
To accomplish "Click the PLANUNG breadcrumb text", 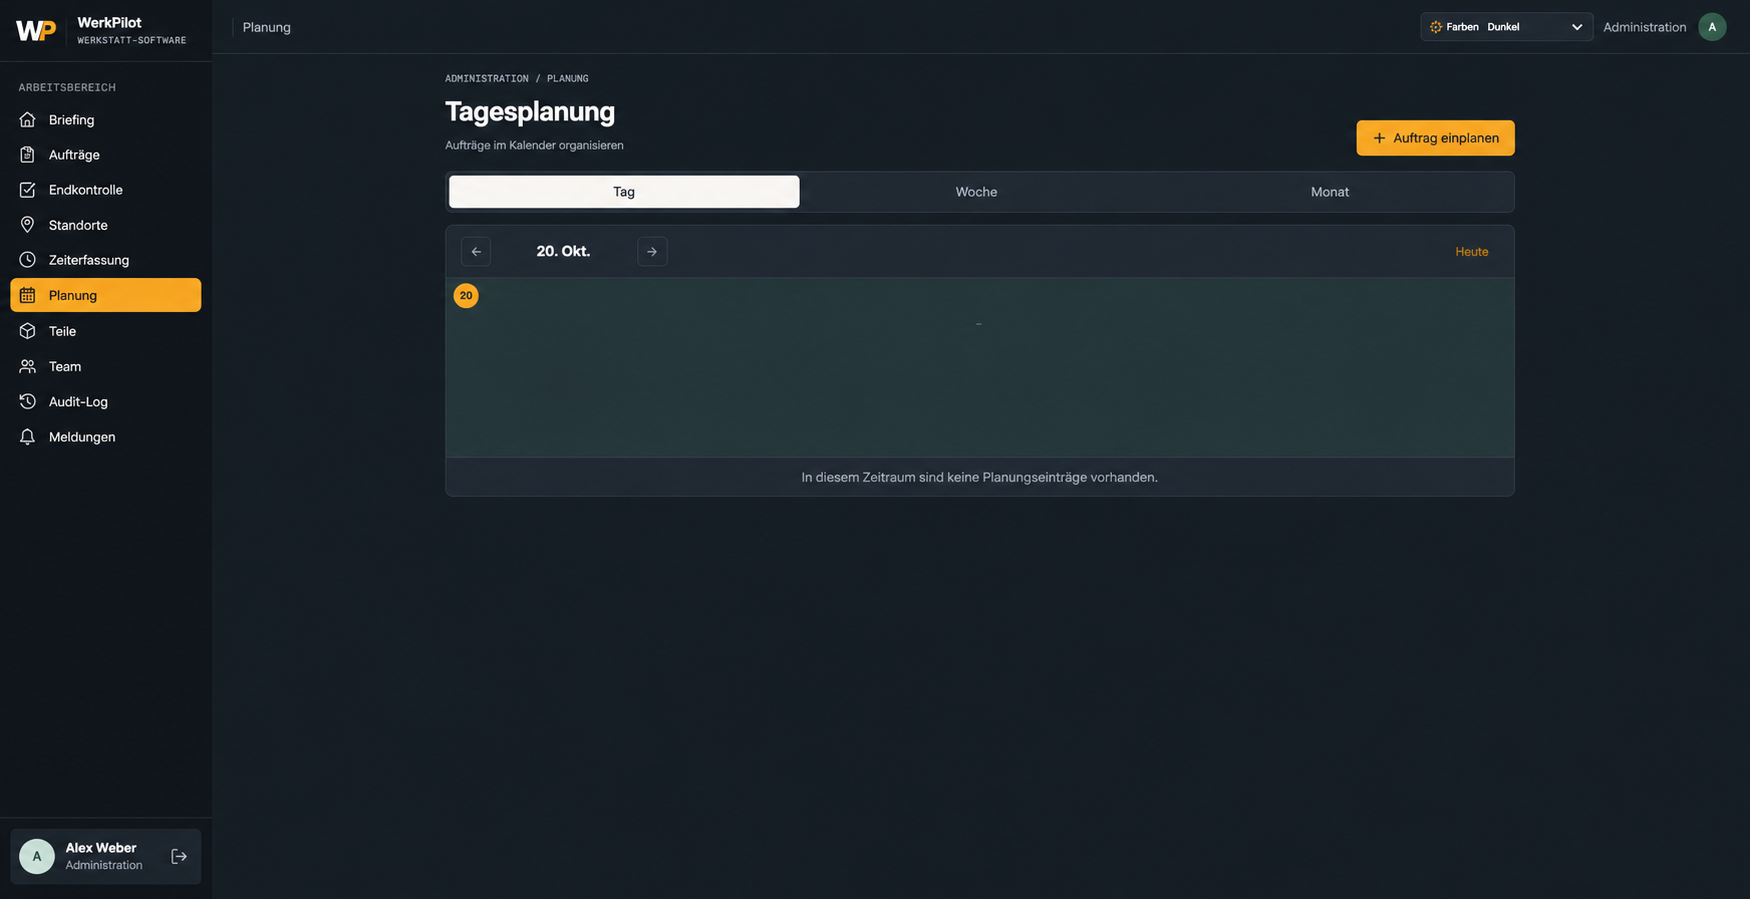I will coord(568,78).
